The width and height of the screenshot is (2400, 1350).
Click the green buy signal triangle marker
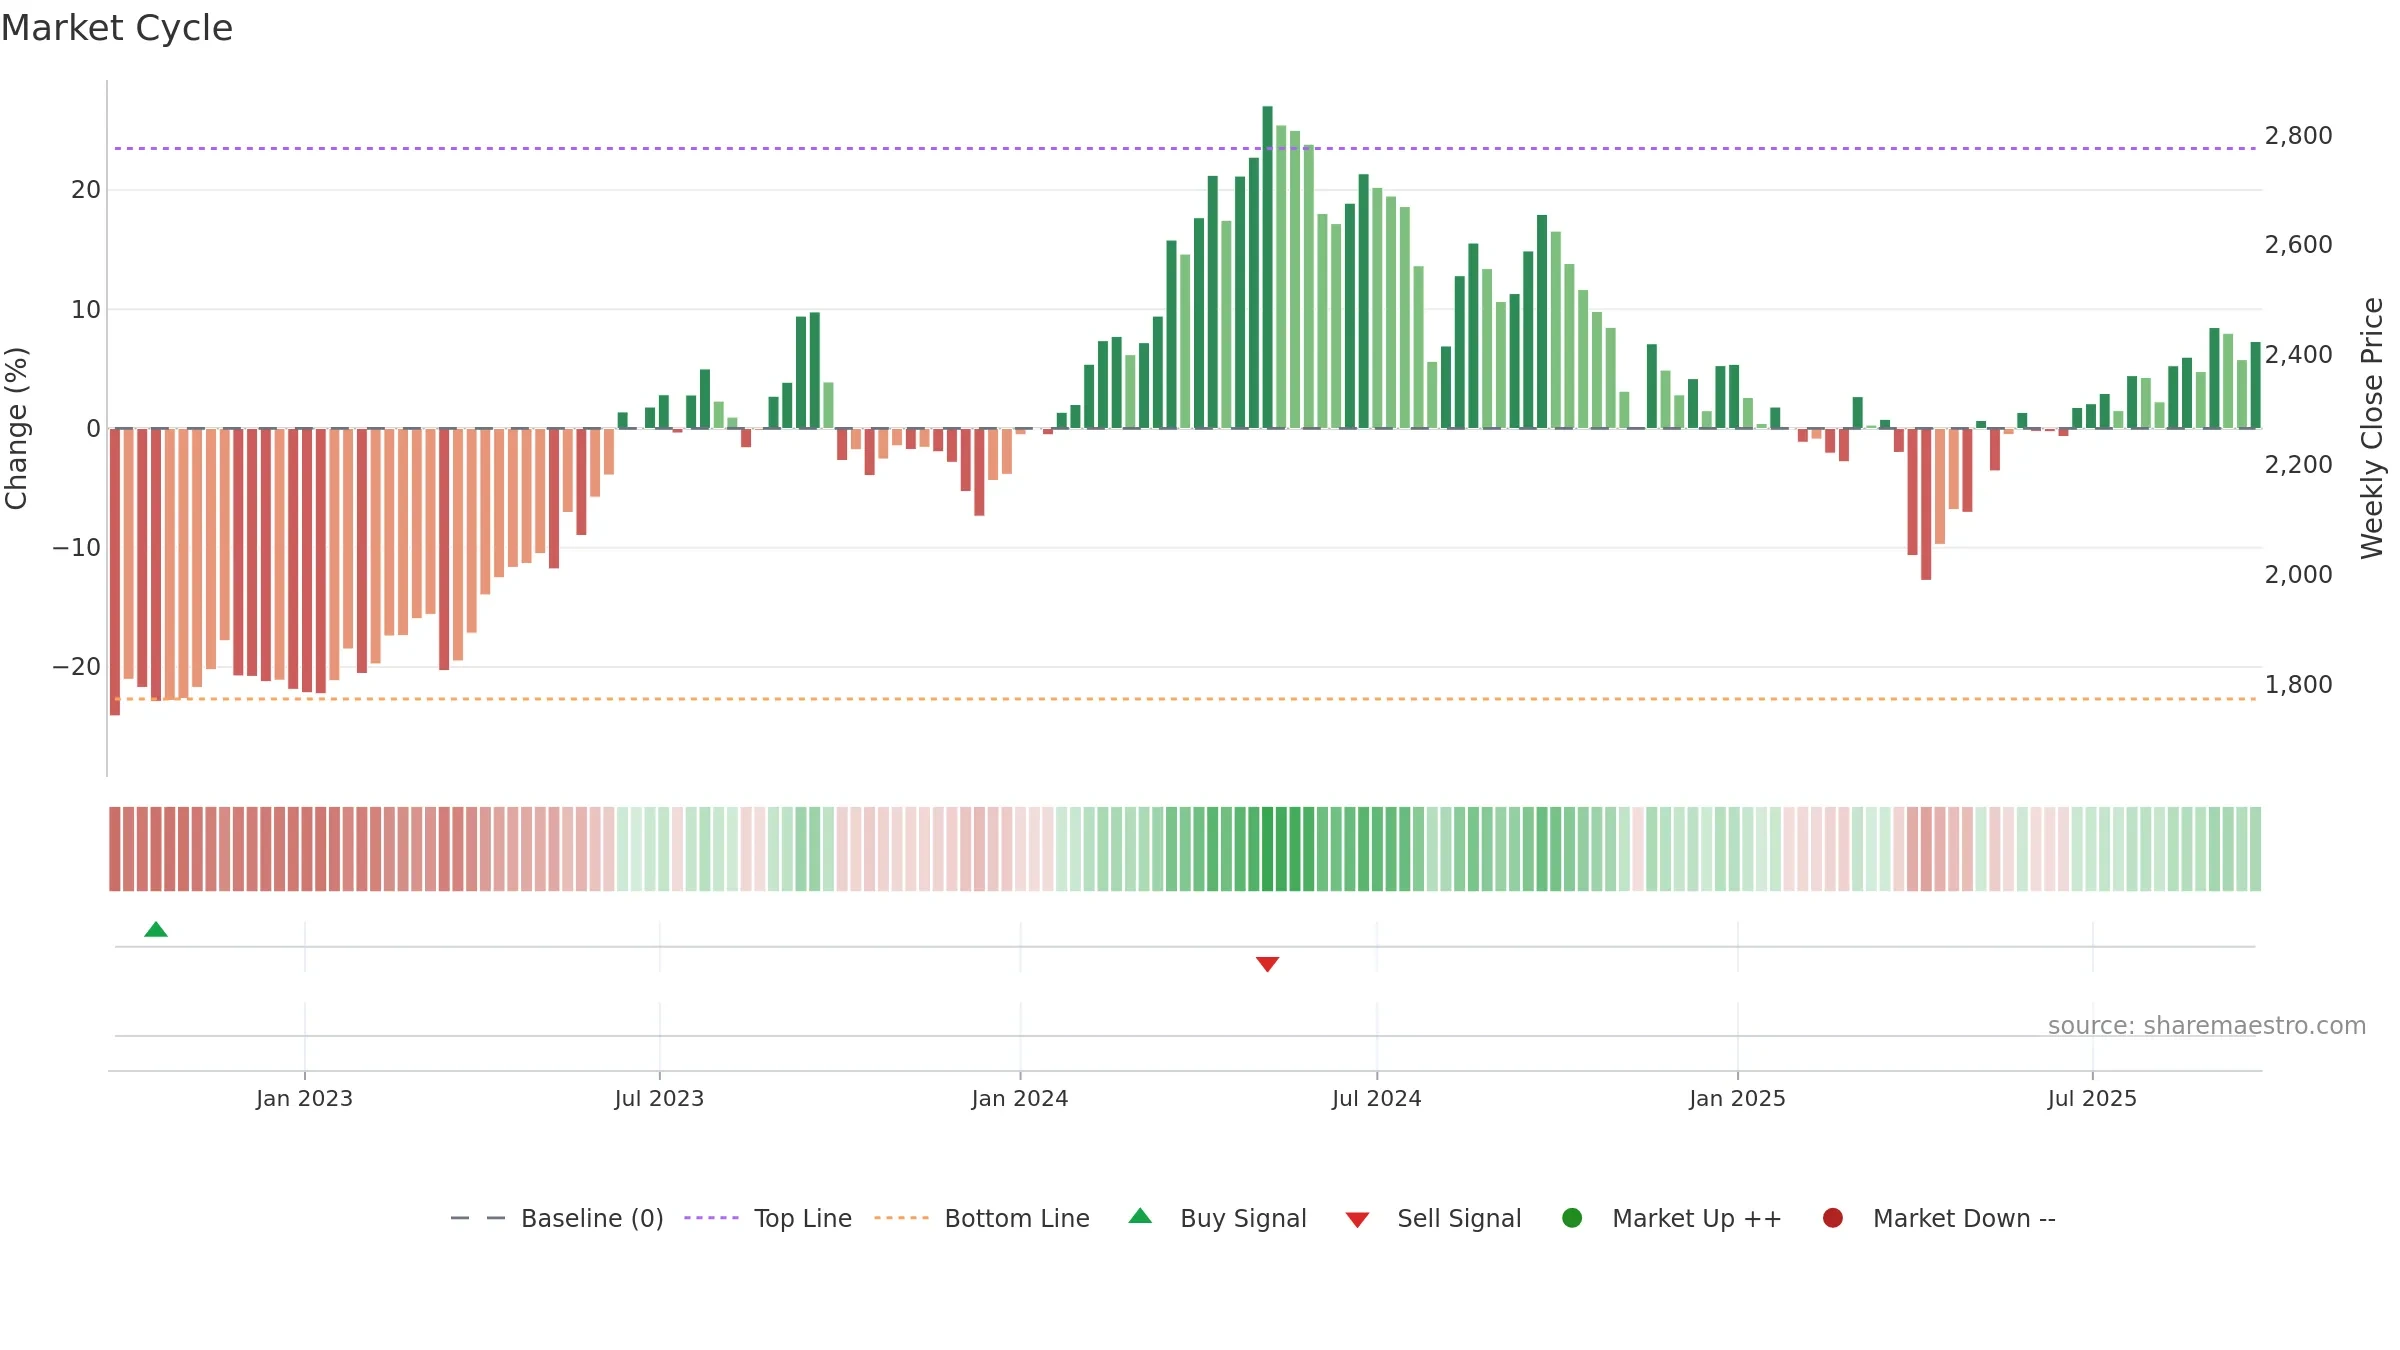coord(156,930)
